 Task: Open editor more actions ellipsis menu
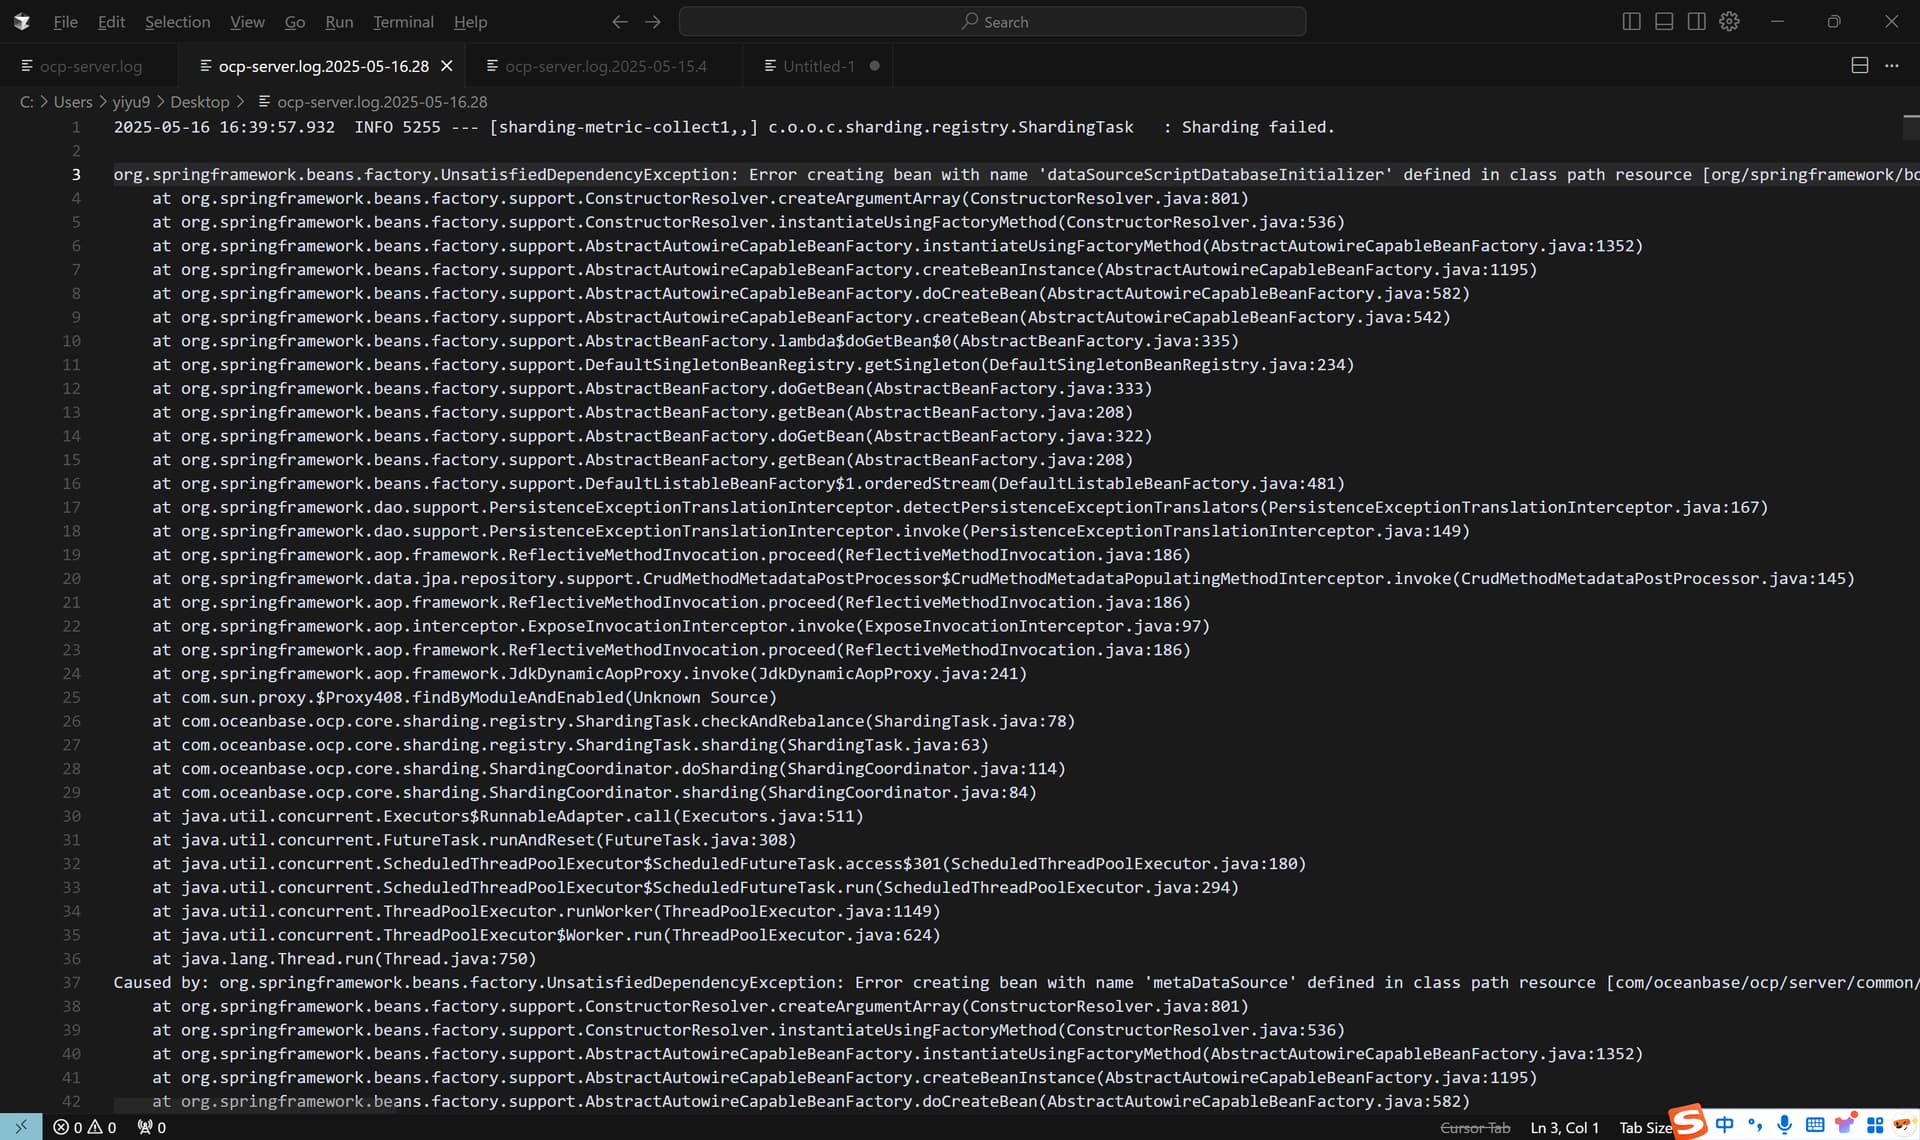(1892, 65)
